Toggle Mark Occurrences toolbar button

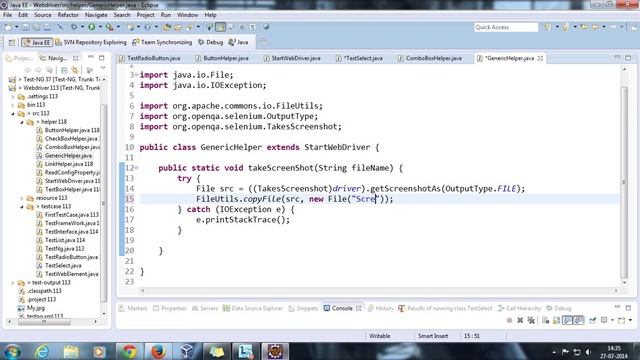click(220, 27)
